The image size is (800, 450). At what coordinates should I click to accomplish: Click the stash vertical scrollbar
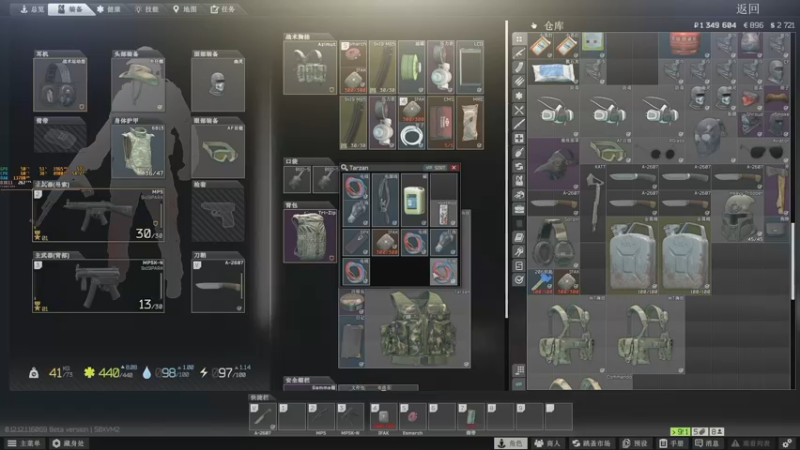tap(792, 260)
